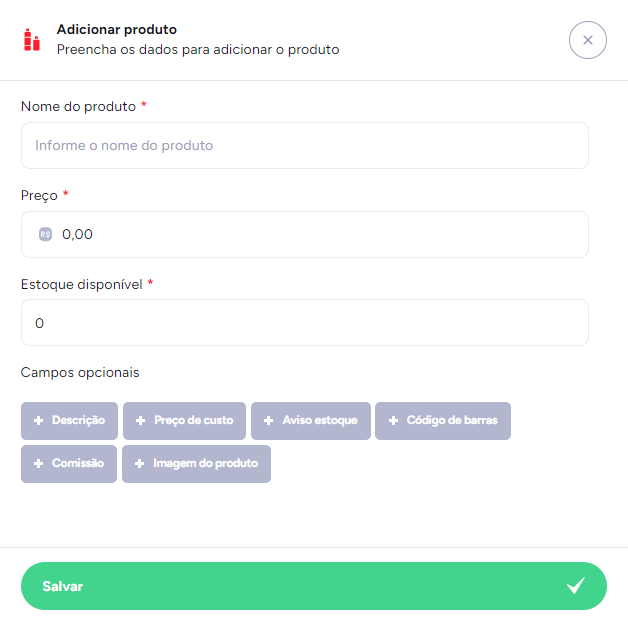
Task: Click plus icon on Código de barras chip
Action: pyautogui.click(x=393, y=421)
